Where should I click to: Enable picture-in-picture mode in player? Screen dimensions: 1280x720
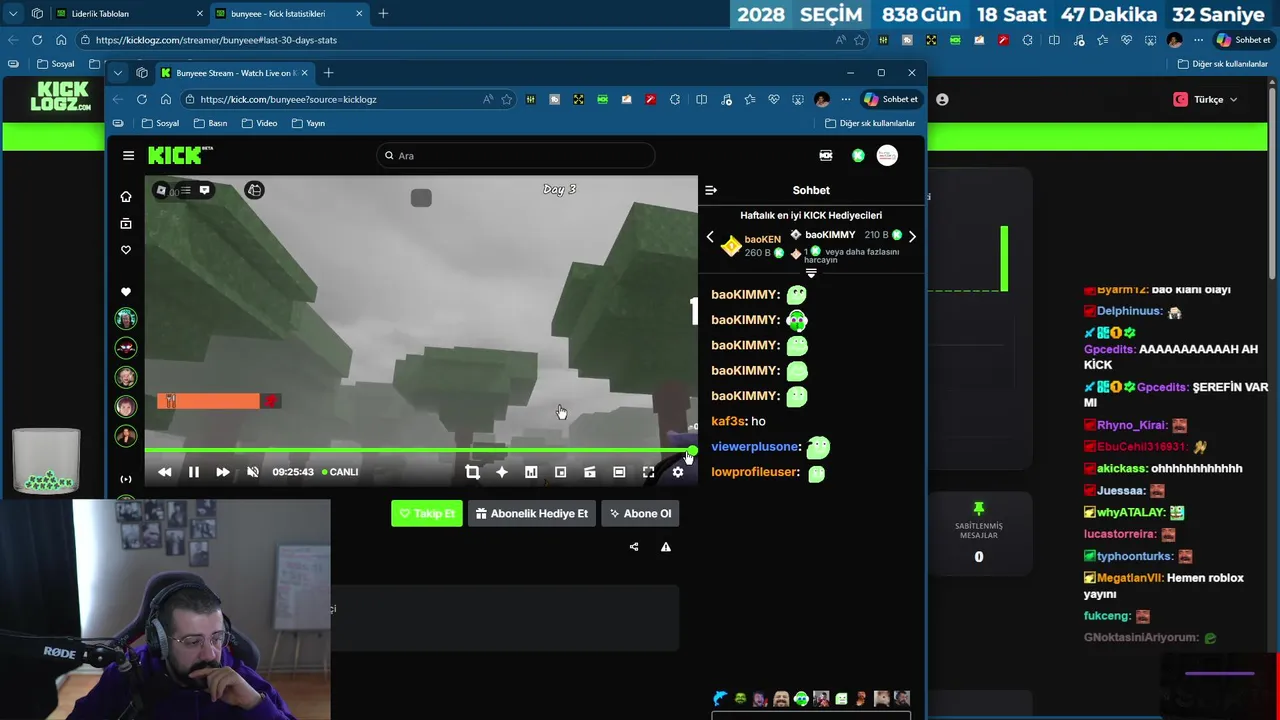560,472
